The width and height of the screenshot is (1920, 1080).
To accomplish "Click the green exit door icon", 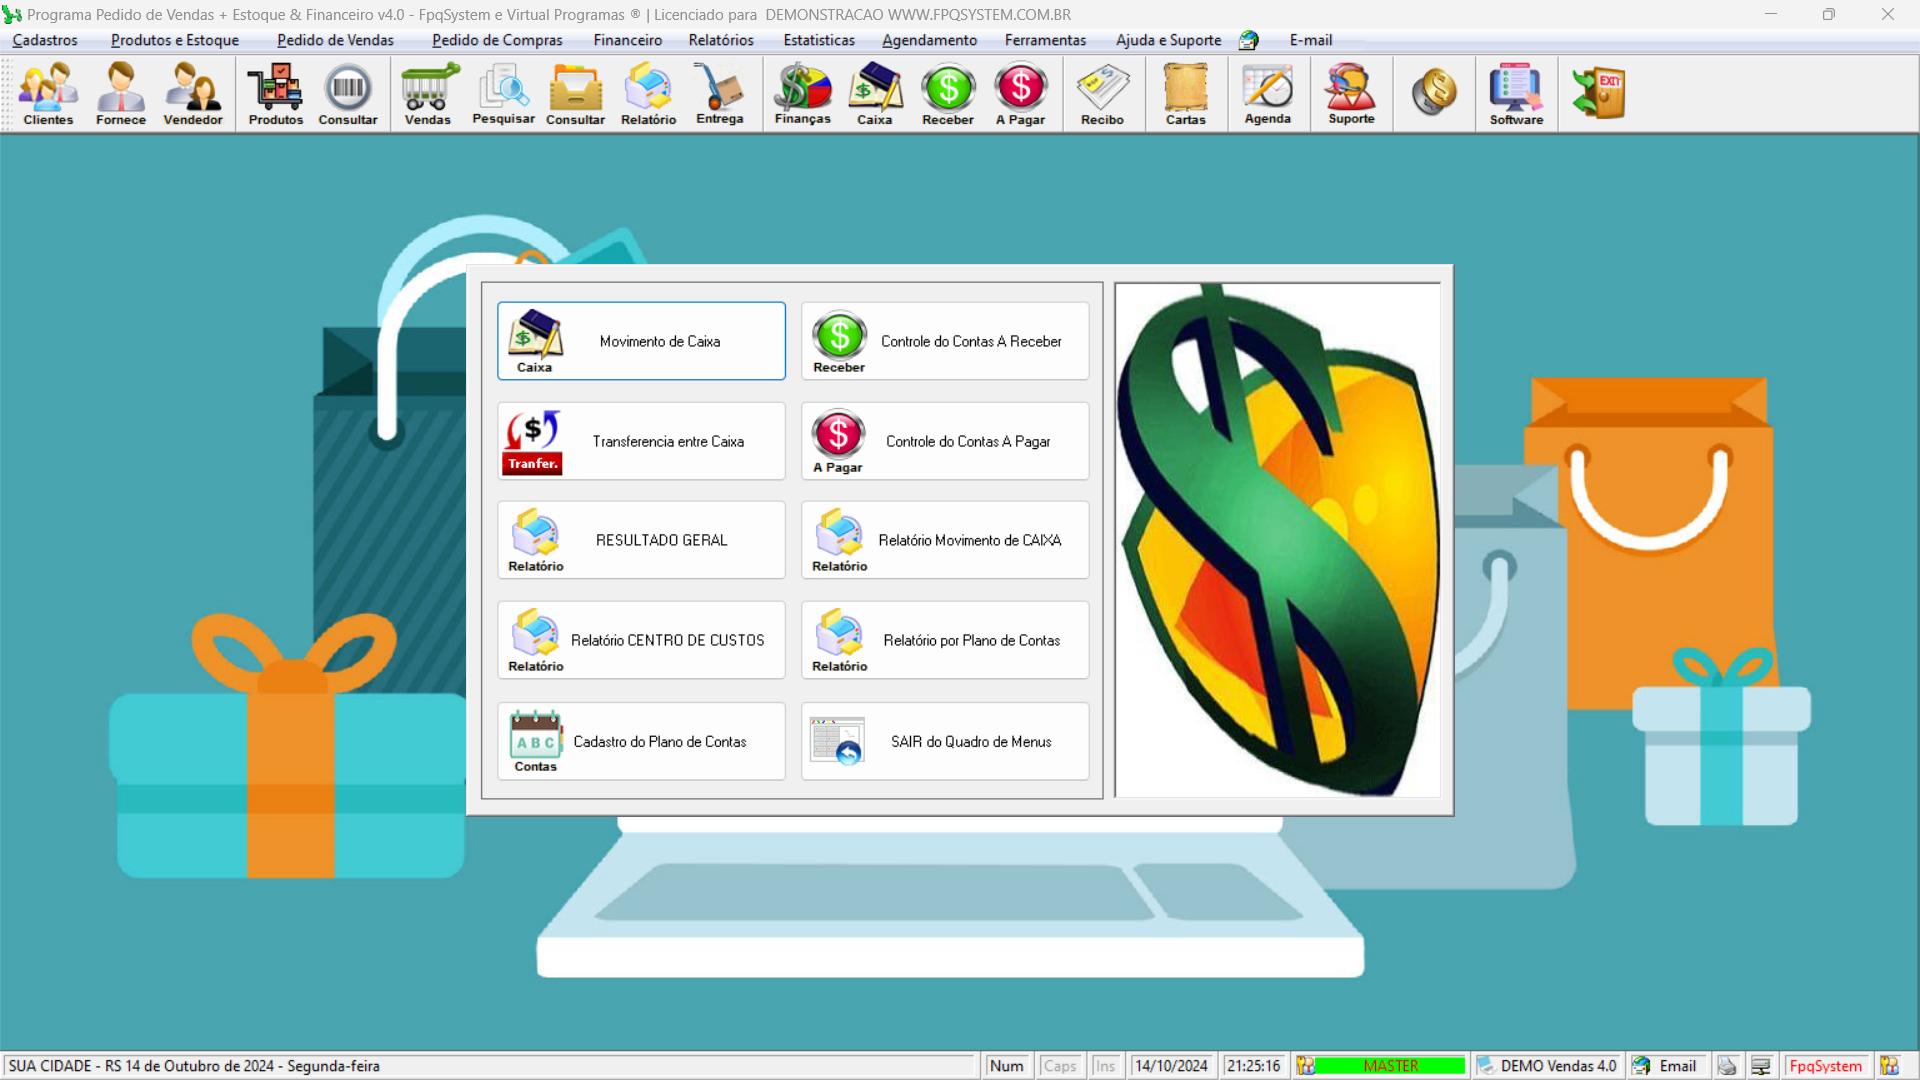I will pos(1598,94).
